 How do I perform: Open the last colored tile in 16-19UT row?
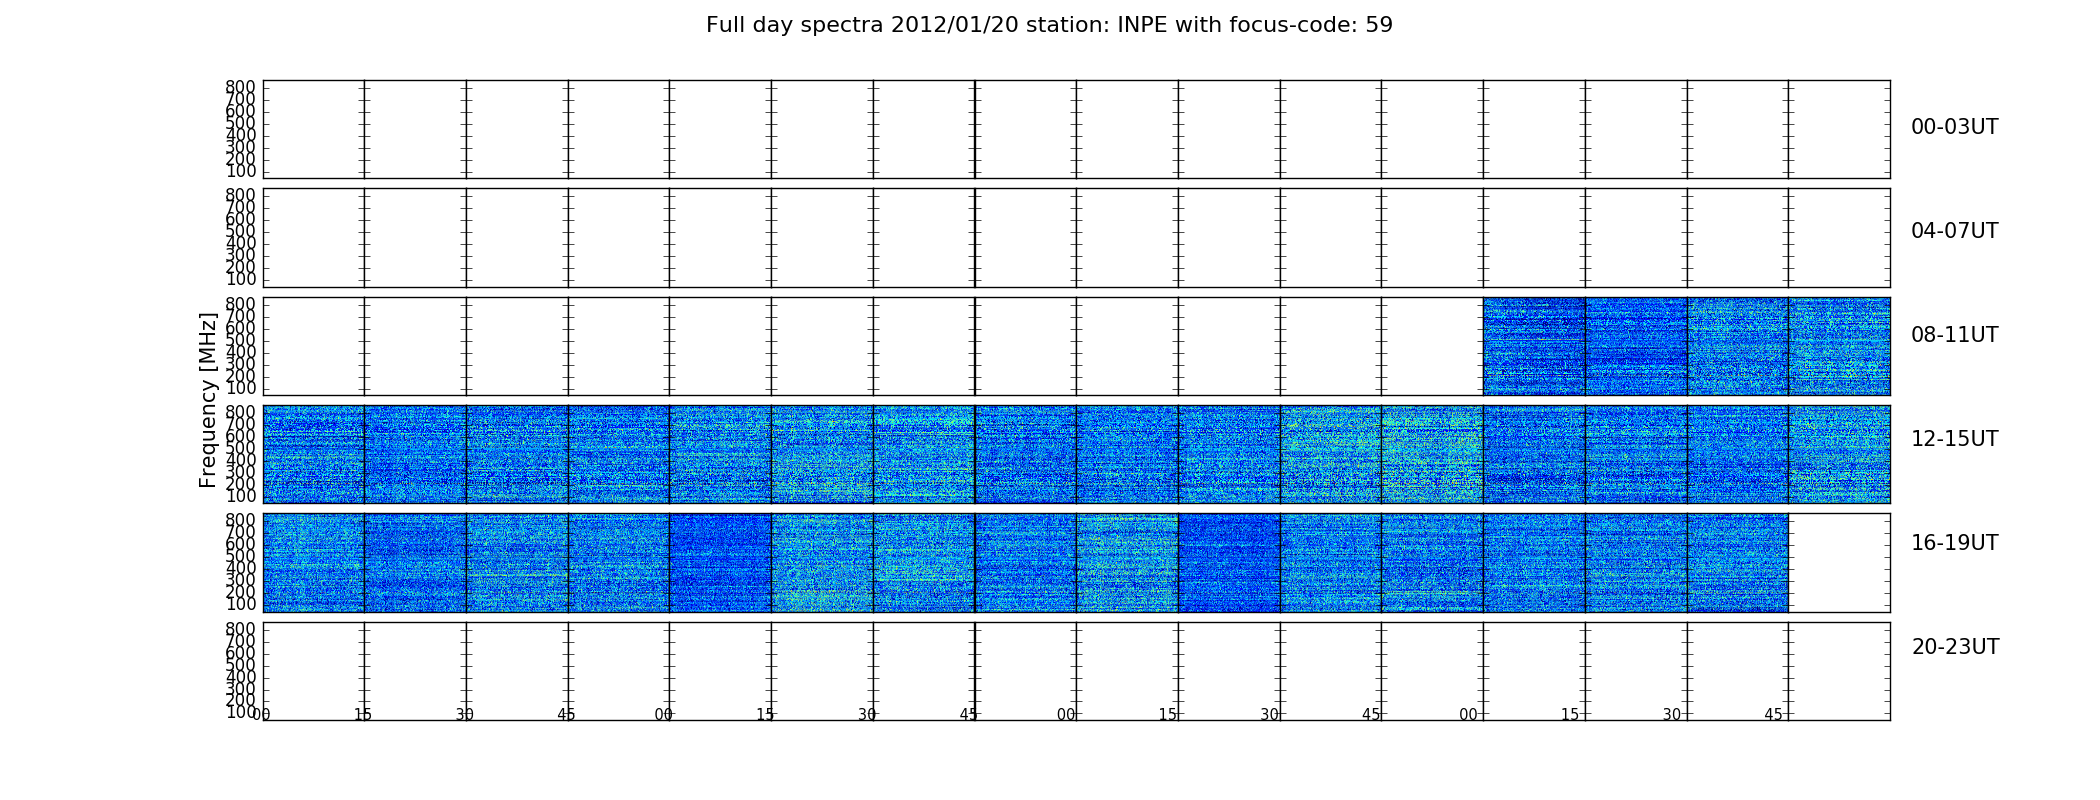1737,563
